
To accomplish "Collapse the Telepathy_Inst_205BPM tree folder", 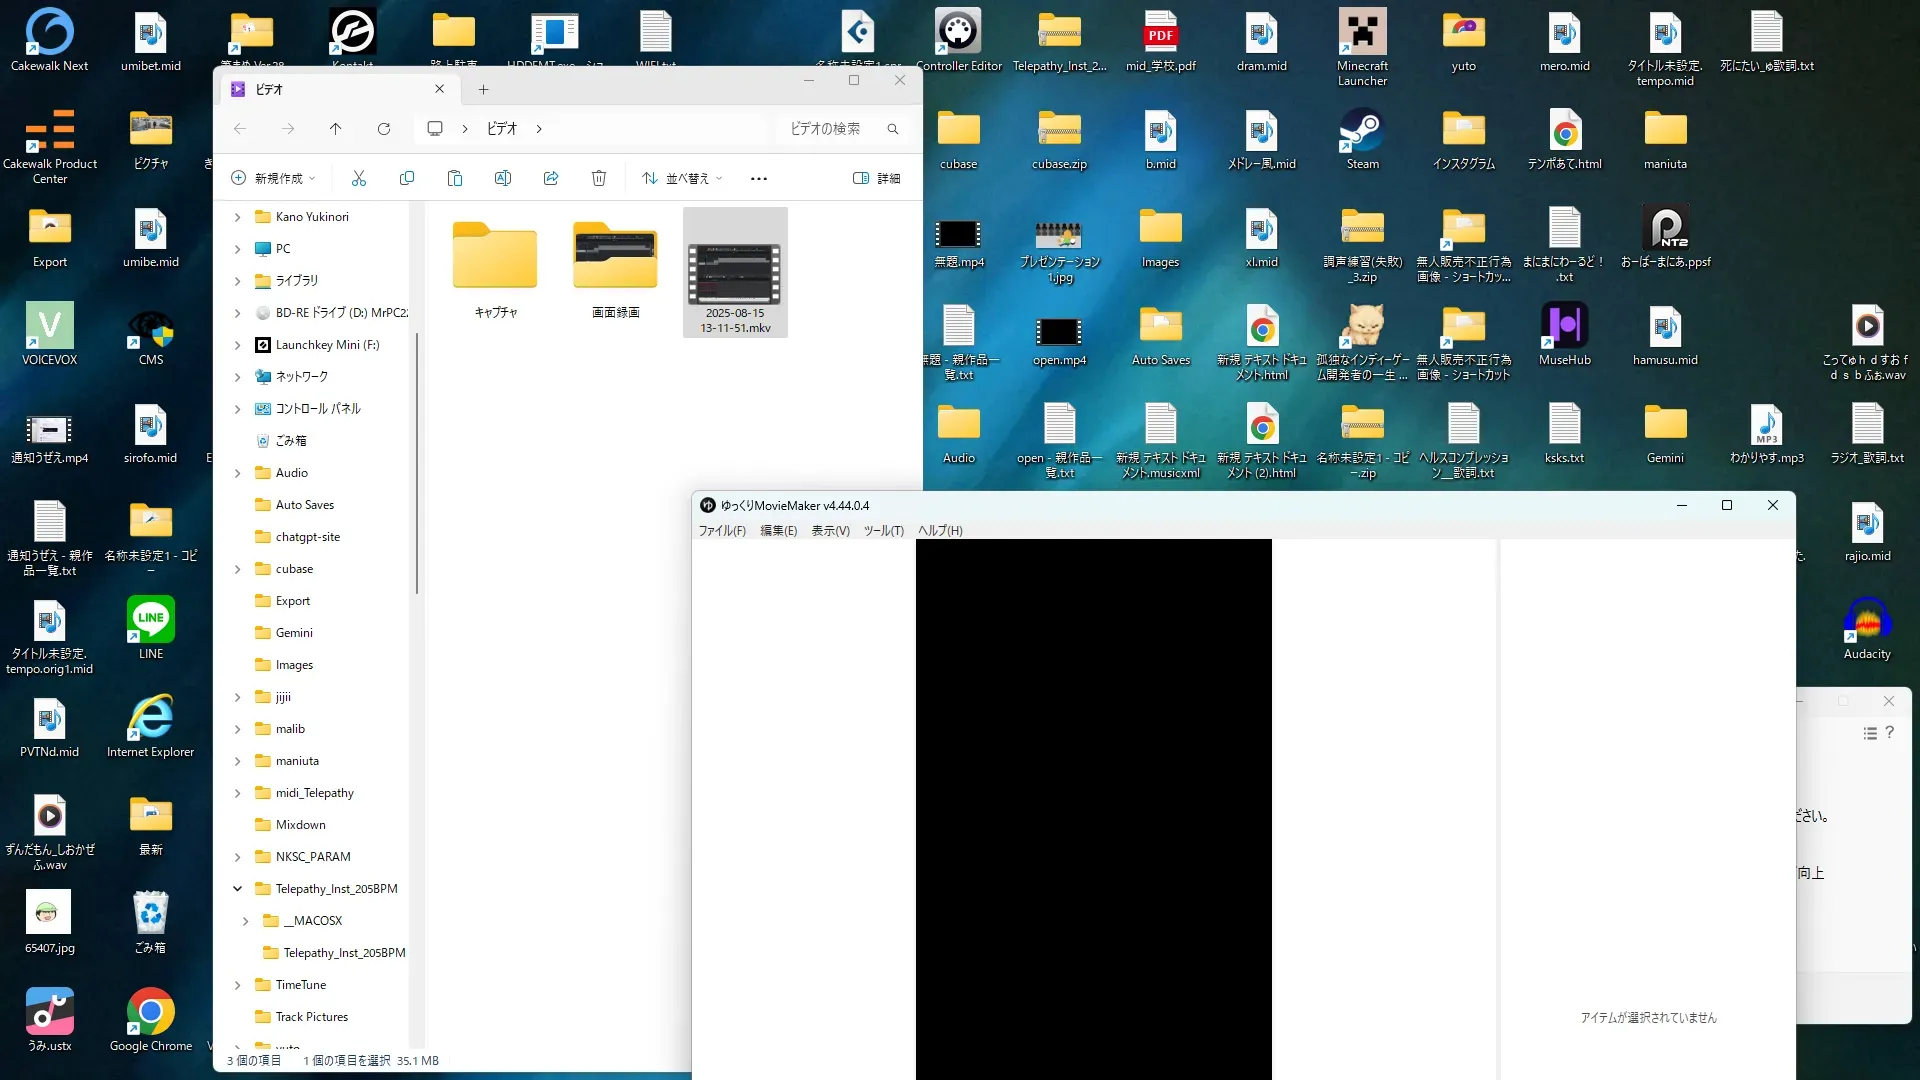I will [x=237, y=888].
